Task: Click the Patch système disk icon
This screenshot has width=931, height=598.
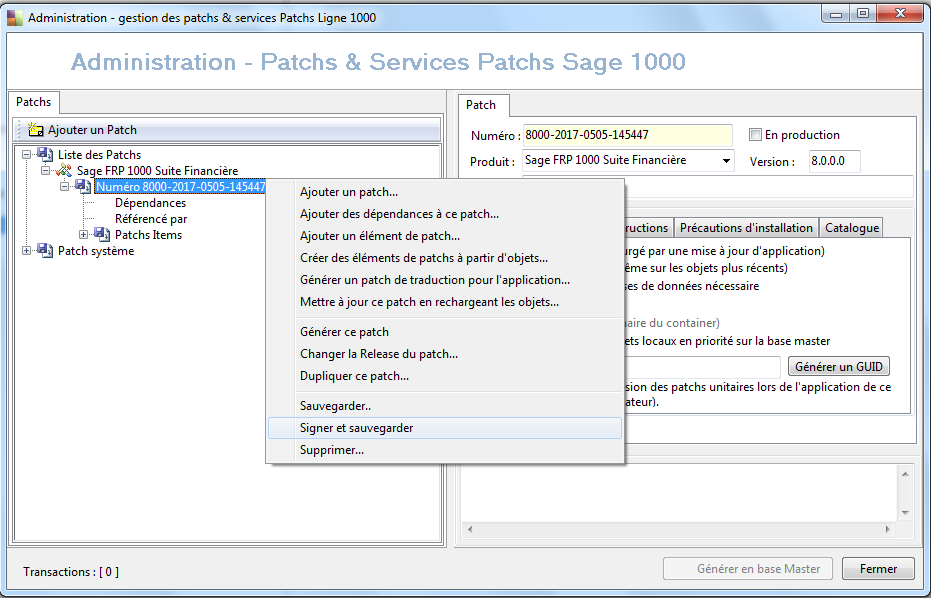Action: tap(45, 251)
